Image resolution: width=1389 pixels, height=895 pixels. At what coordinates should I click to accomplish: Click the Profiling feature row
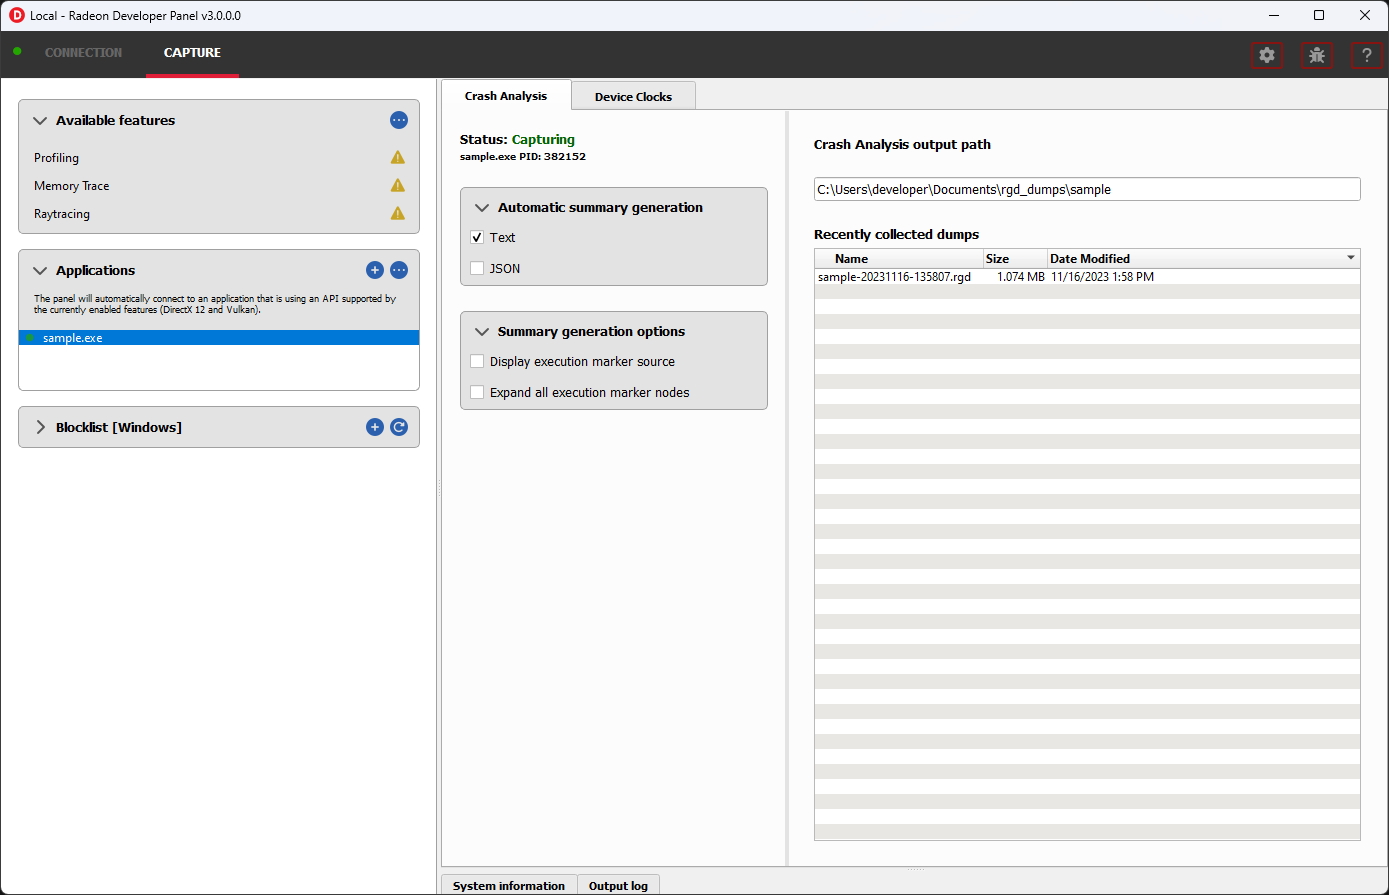coord(219,157)
